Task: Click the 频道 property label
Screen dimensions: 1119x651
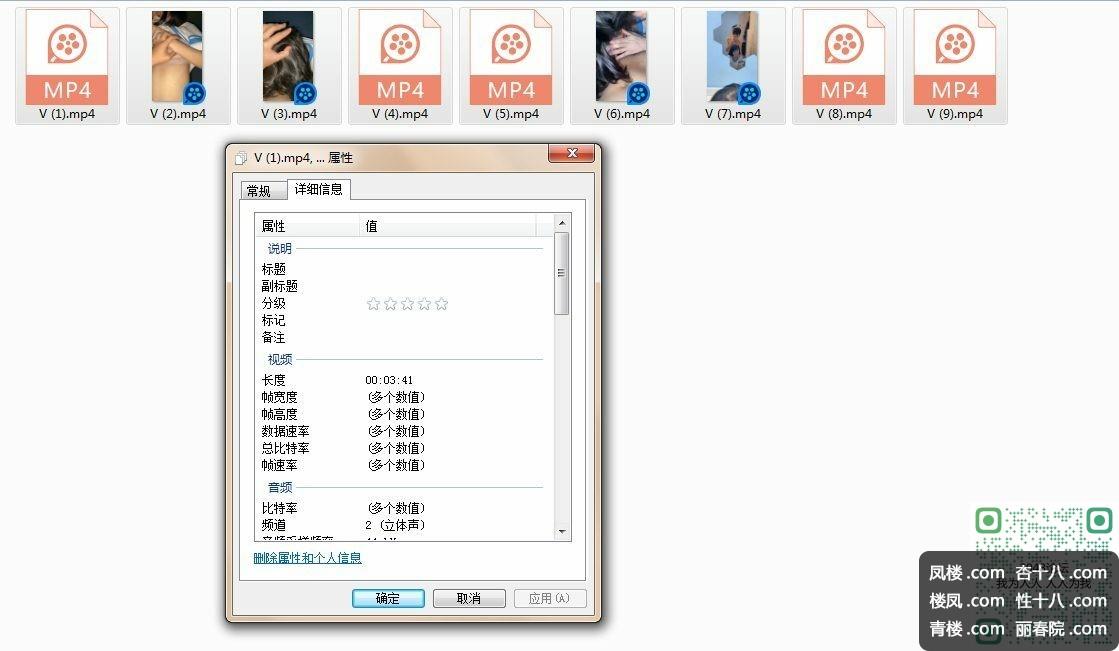Action: pos(273,526)
